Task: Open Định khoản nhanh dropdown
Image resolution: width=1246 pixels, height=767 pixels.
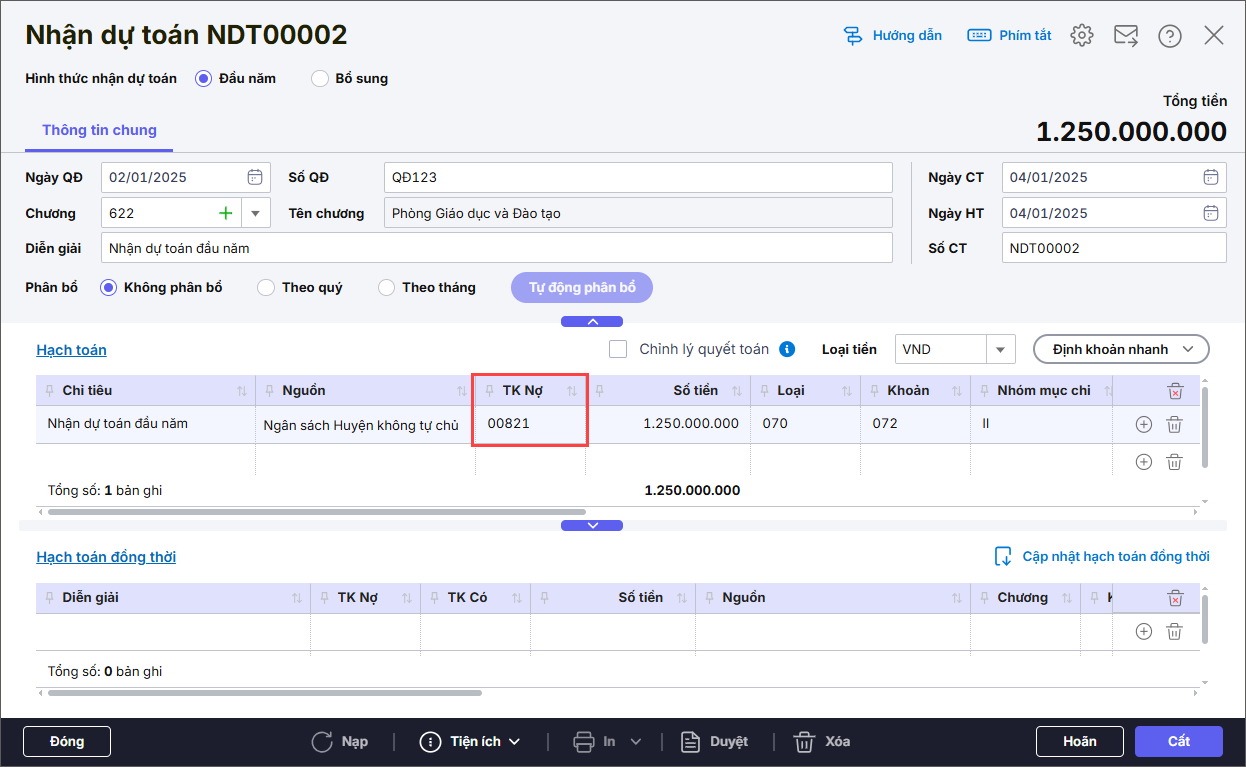Action: click(1121, 349)
